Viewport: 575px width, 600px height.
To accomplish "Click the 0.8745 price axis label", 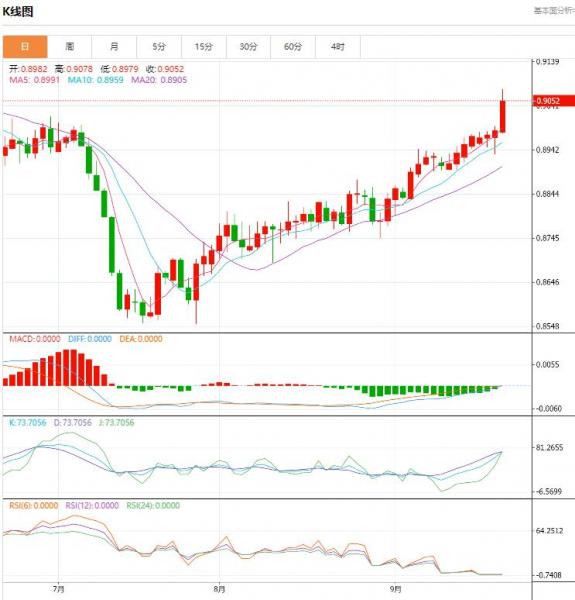I will tap(547, 238).
